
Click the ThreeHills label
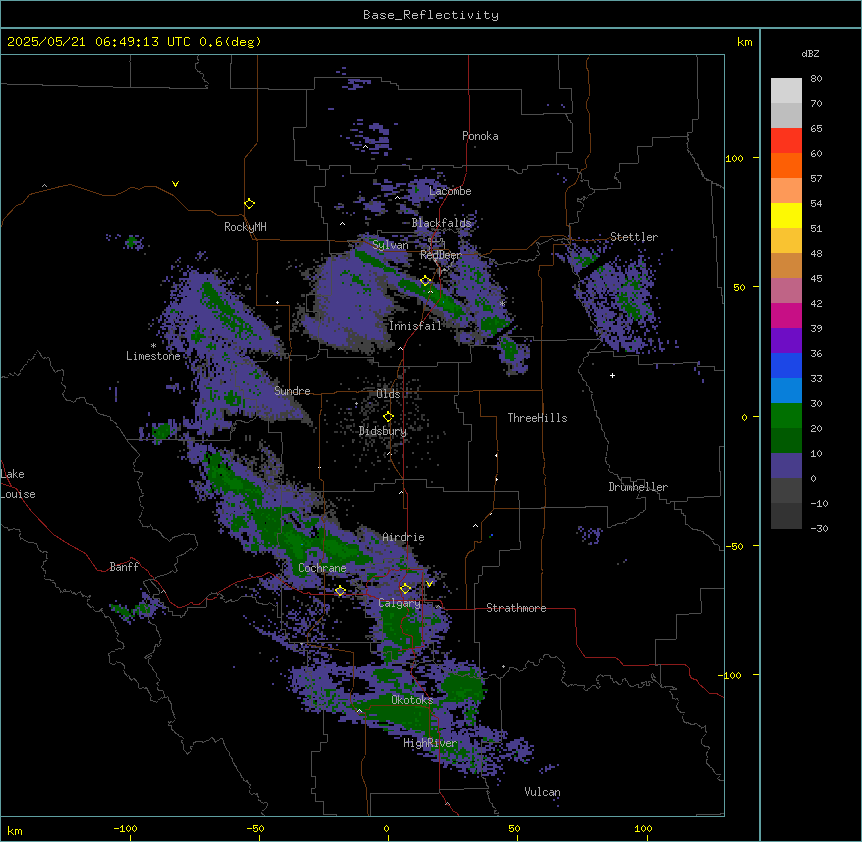tap(537, 418)
